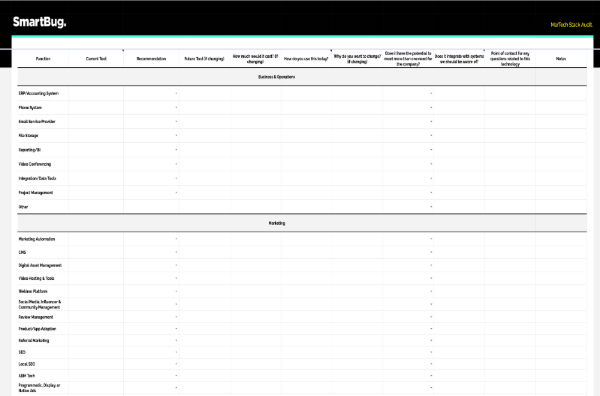The image size is (600, 396).
Task: Select the Email Service Provider row label
Action: pos(37,121)
